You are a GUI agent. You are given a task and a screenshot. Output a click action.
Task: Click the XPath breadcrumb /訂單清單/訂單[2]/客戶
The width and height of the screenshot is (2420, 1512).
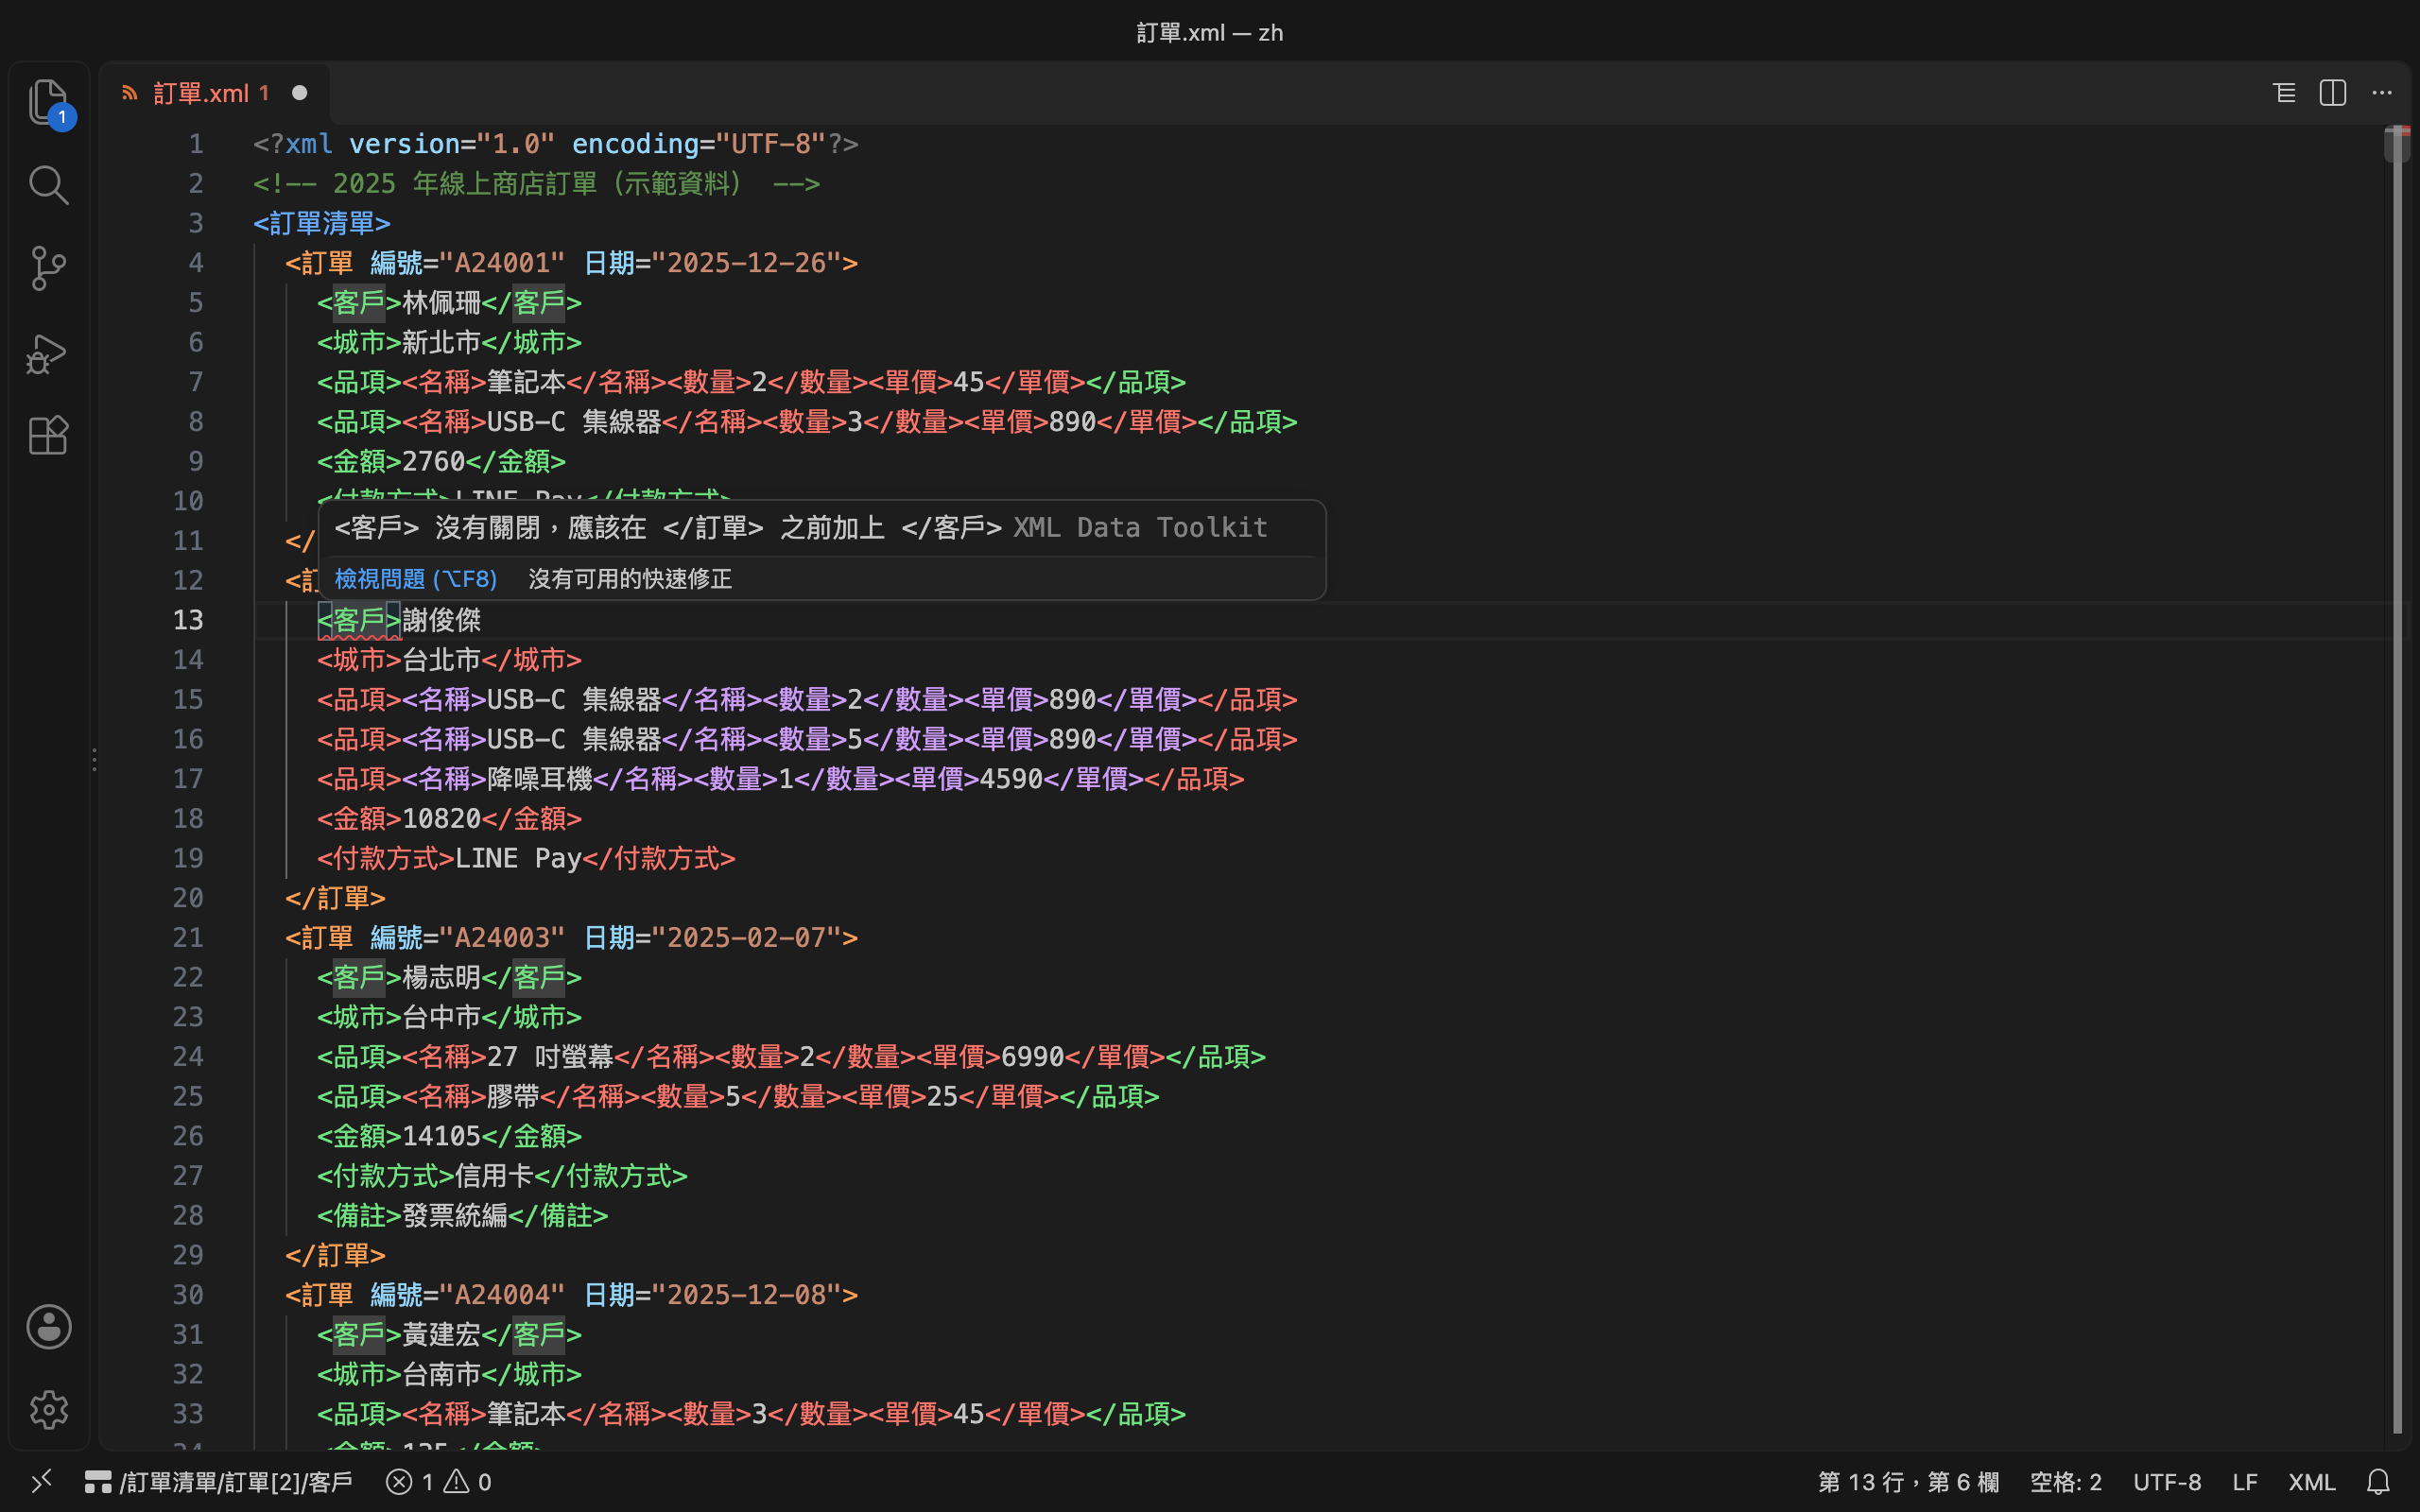coord(218,1481)
